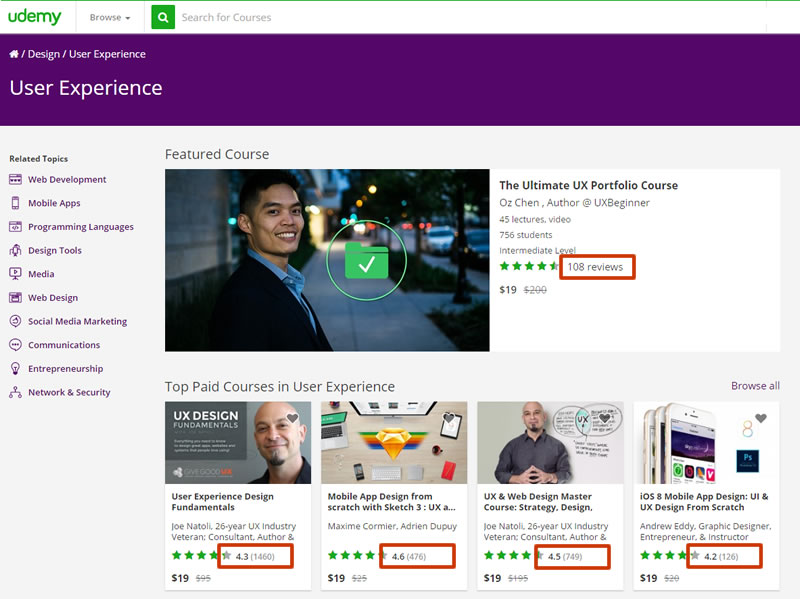Click the home icon in breadcrumb

coord(14,54)
